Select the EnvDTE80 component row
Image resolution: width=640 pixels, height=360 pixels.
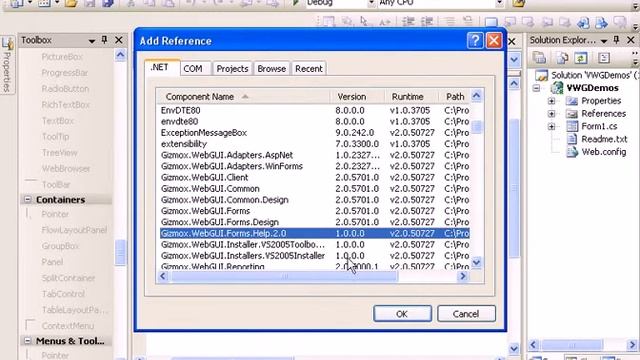point(314,110)
